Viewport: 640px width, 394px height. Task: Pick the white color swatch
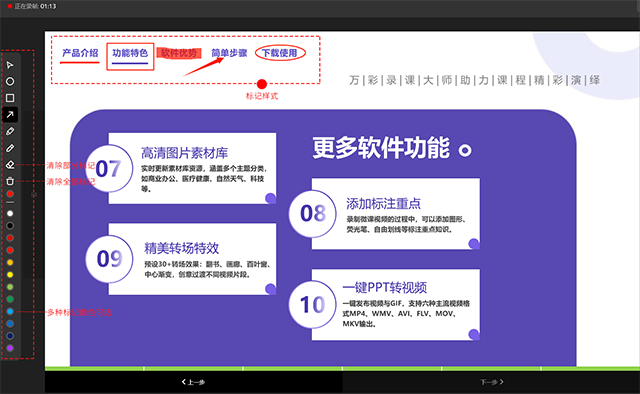click(10, 213)
